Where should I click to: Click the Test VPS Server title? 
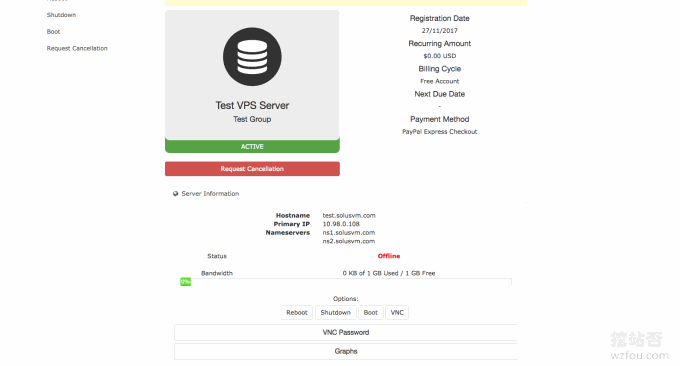click(252, 105)
